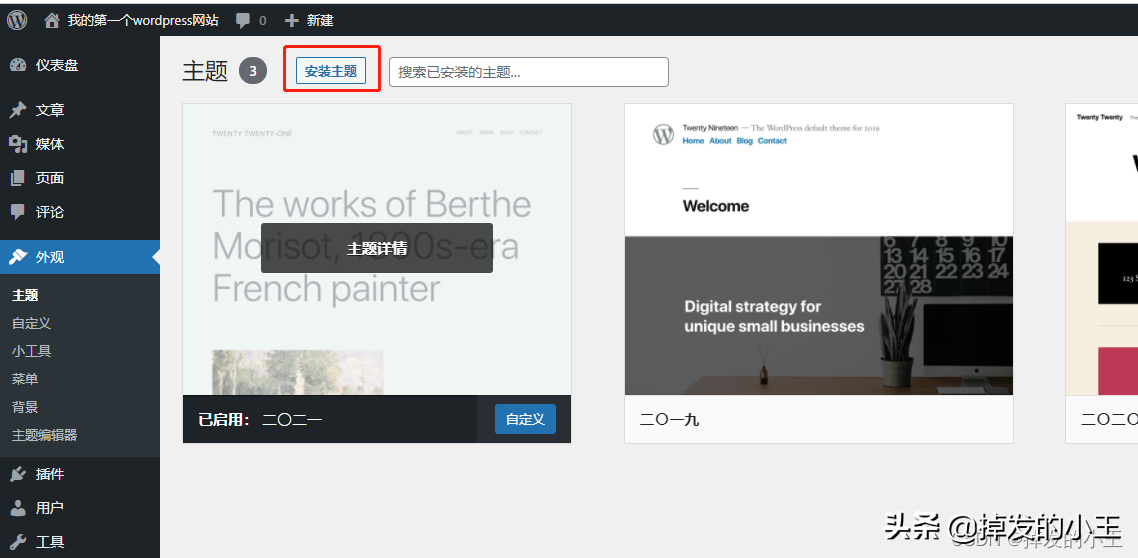Open the Twenty Twenty theme thumbnail

pos(1102,250)
